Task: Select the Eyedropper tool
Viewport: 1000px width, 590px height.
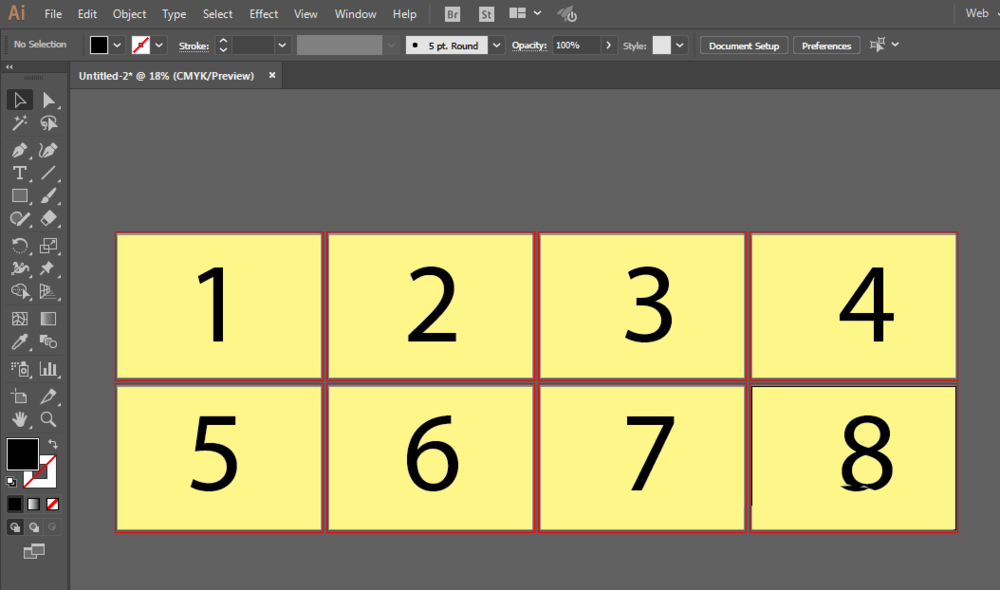Action: (x=19, y=342)
